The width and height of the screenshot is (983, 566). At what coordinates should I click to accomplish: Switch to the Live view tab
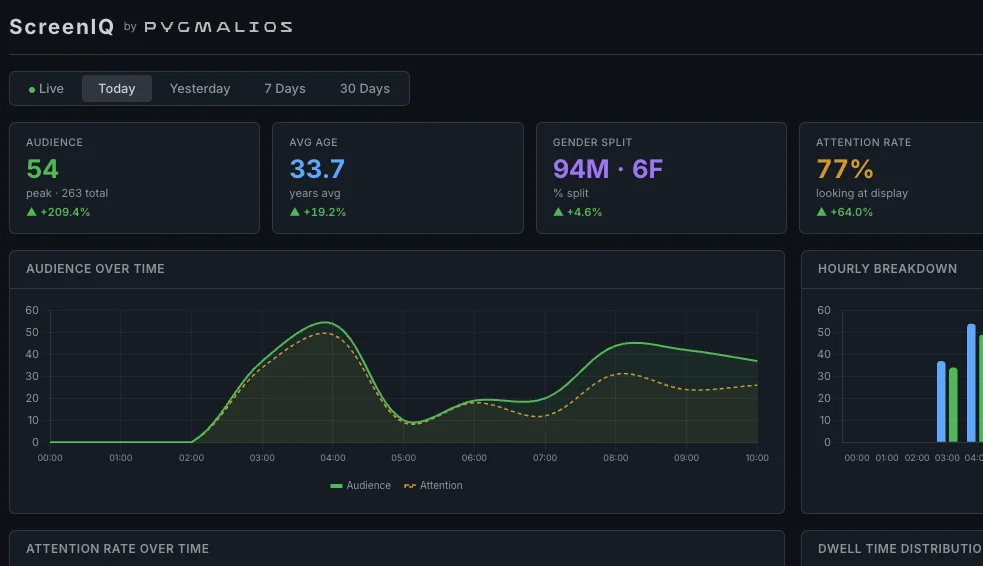tap(46, 88)
